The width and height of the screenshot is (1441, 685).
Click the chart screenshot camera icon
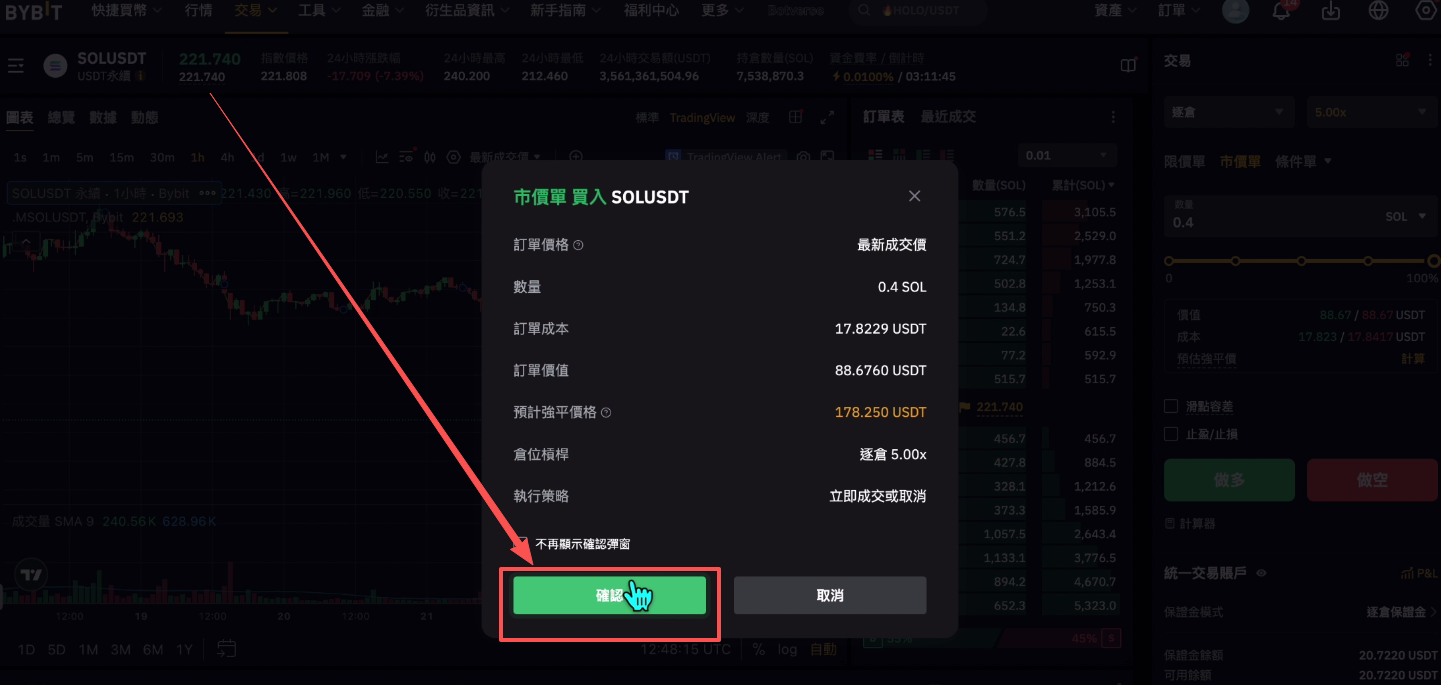[803, 157]
